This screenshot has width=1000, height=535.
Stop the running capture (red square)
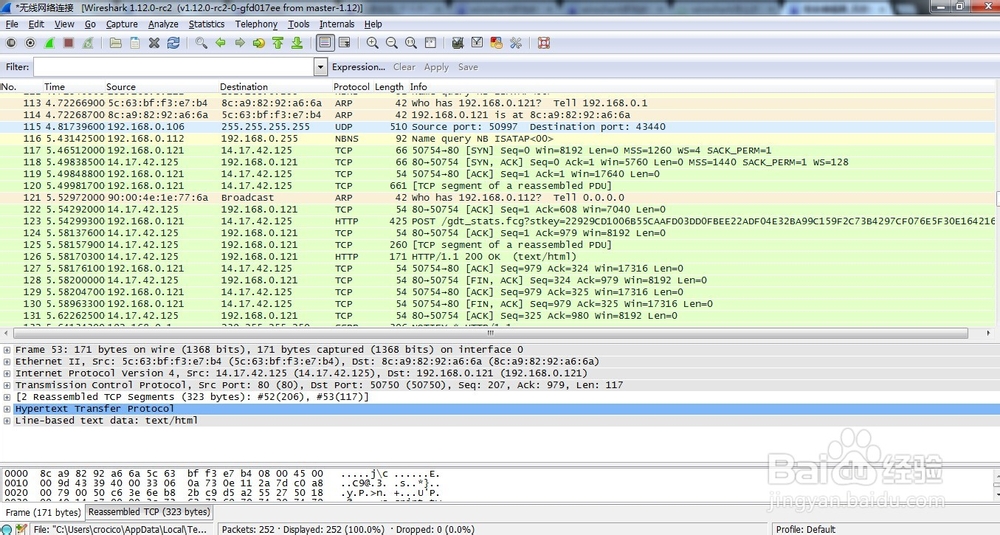tap(68, 43)
